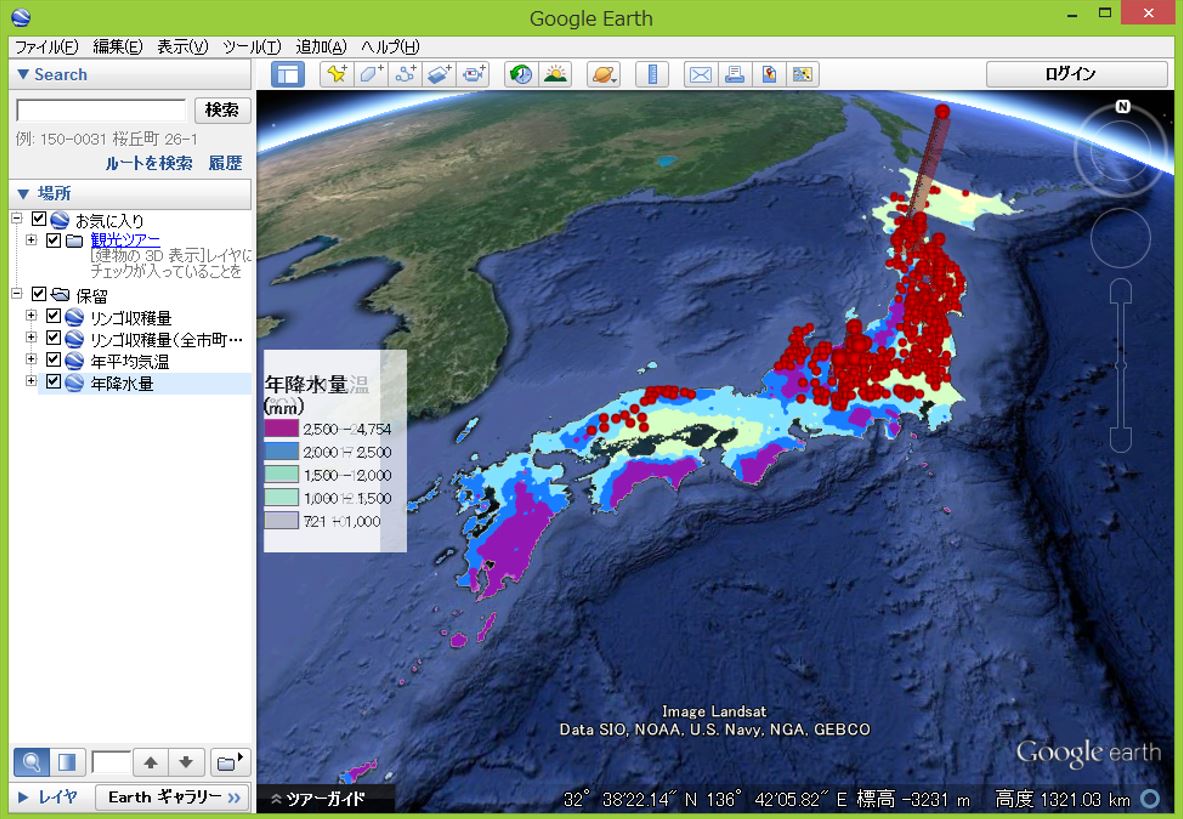The width and height of the screenshot is (1183, 819).
Task: Add an image overlay from the toolbar
Action: pyautogui.click(x=440, y=74)
